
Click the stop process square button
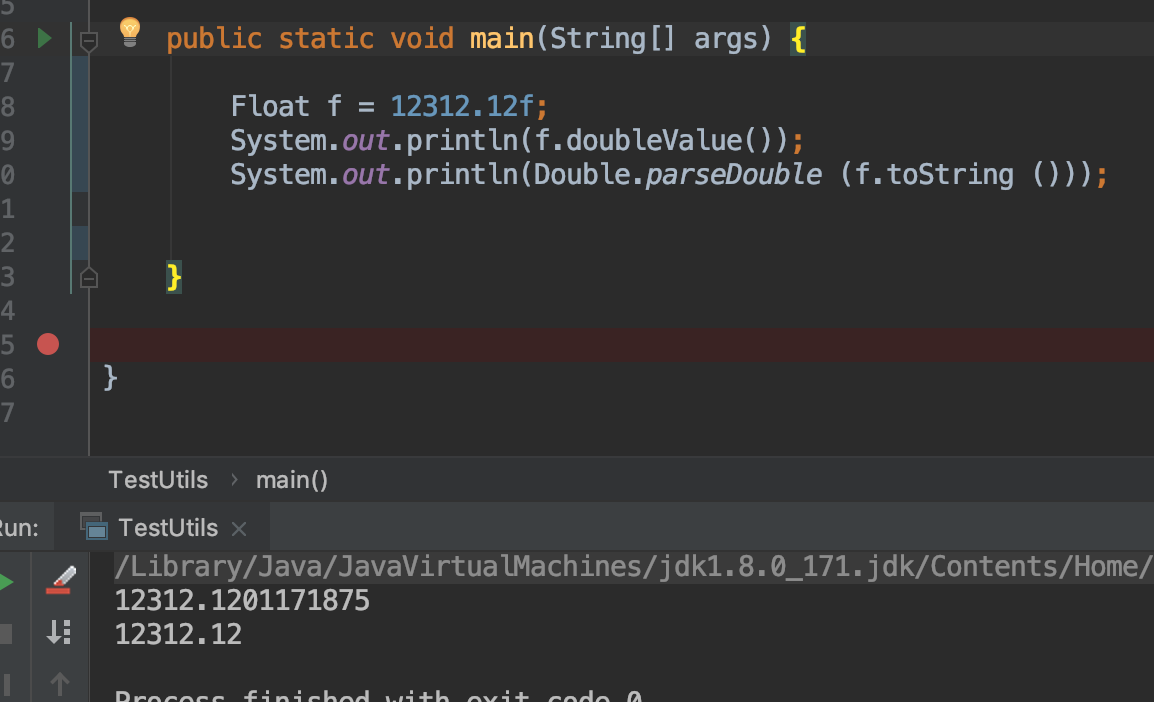(x=6, y=634)
